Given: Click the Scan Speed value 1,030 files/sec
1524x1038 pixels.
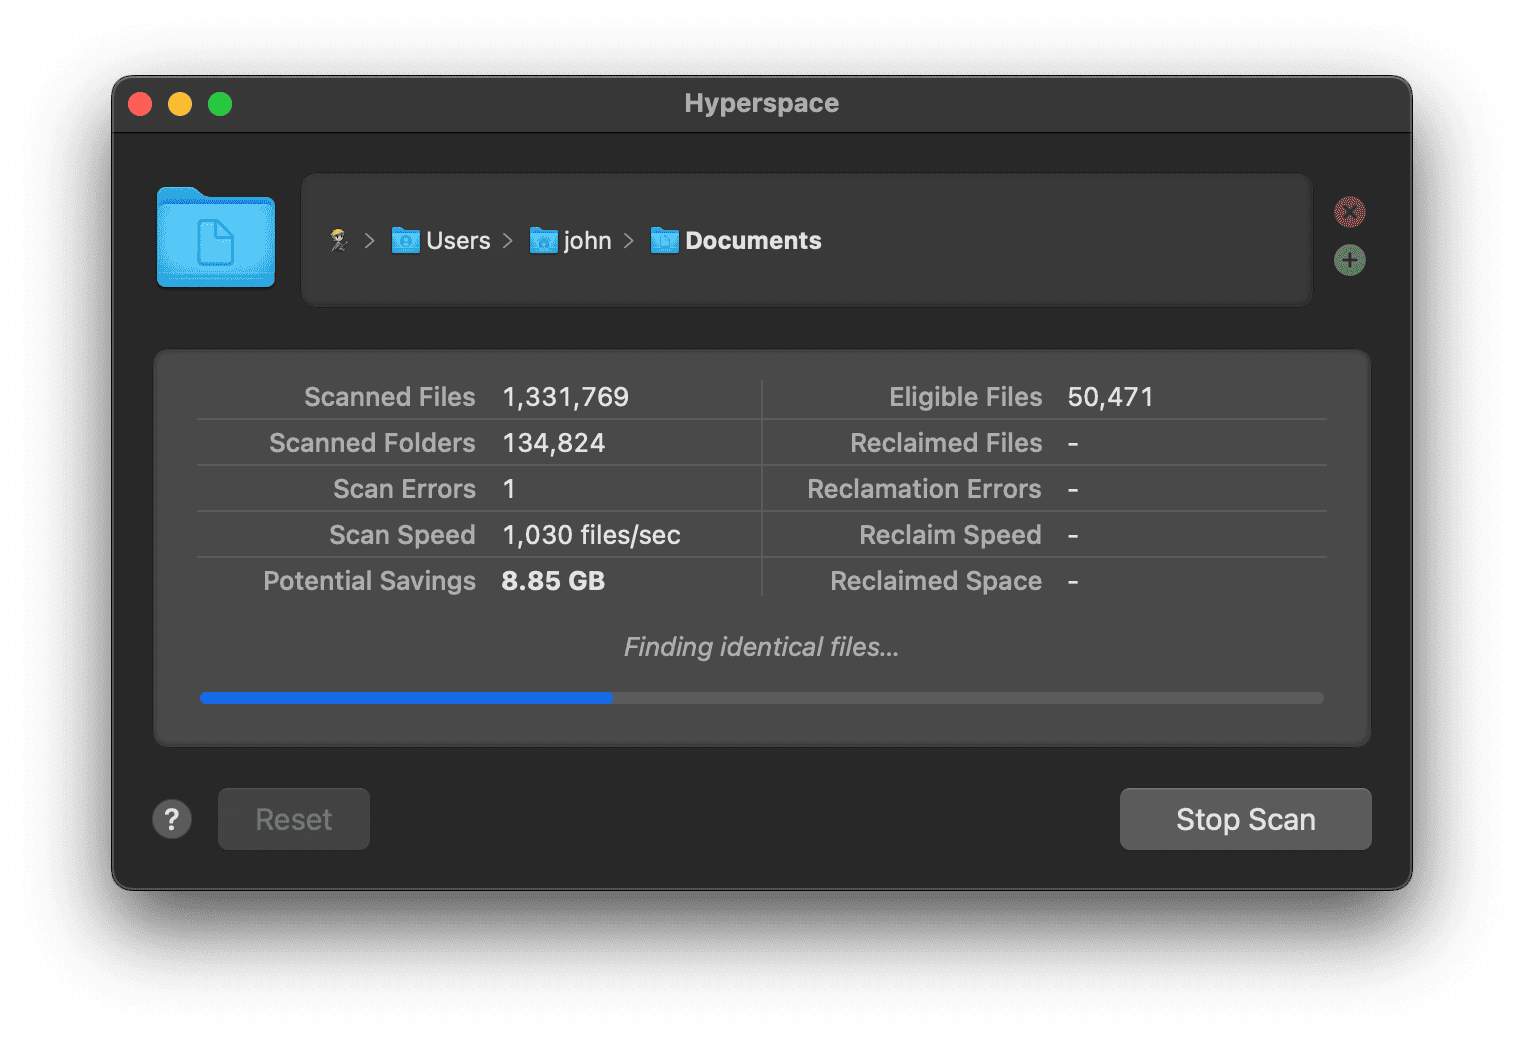Looking at the screenshot, I should [591, 535].
